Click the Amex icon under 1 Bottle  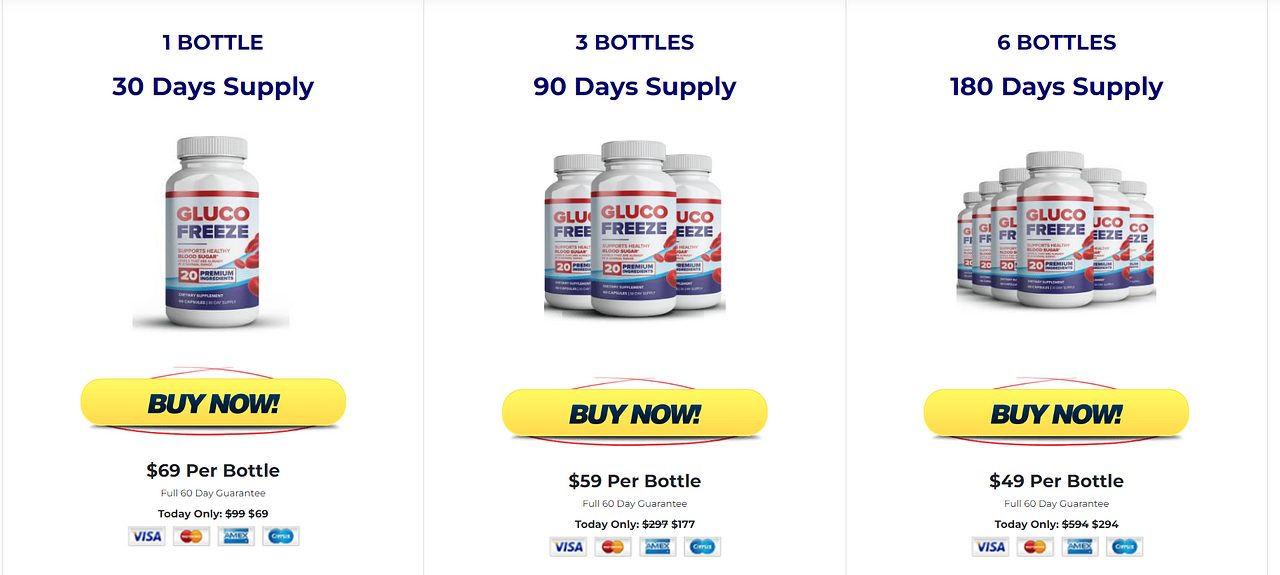(236, 536)
